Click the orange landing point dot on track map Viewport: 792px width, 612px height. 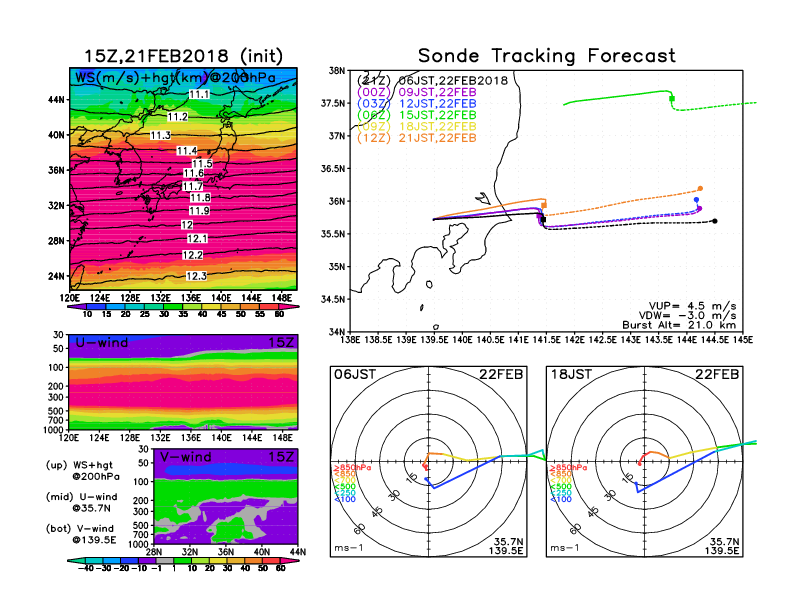point(700,188)
